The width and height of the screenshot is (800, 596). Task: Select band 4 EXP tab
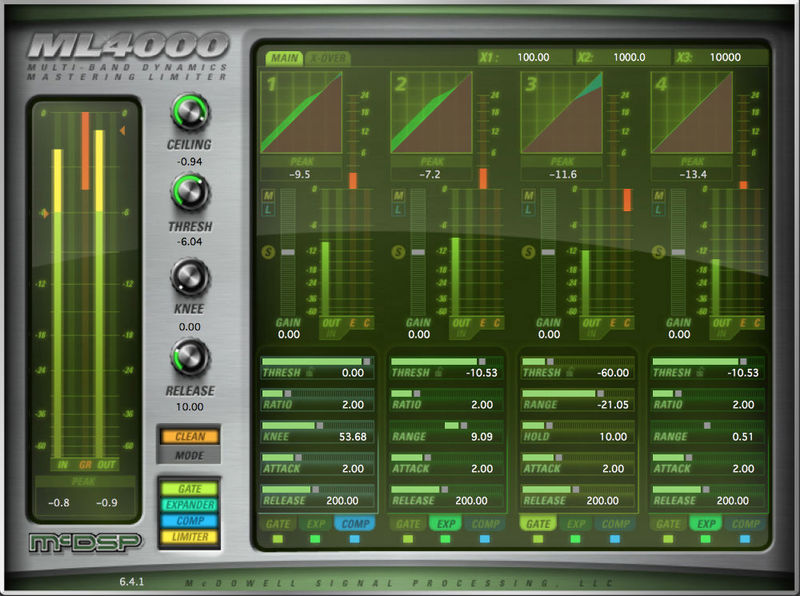(x=706, y=524)
